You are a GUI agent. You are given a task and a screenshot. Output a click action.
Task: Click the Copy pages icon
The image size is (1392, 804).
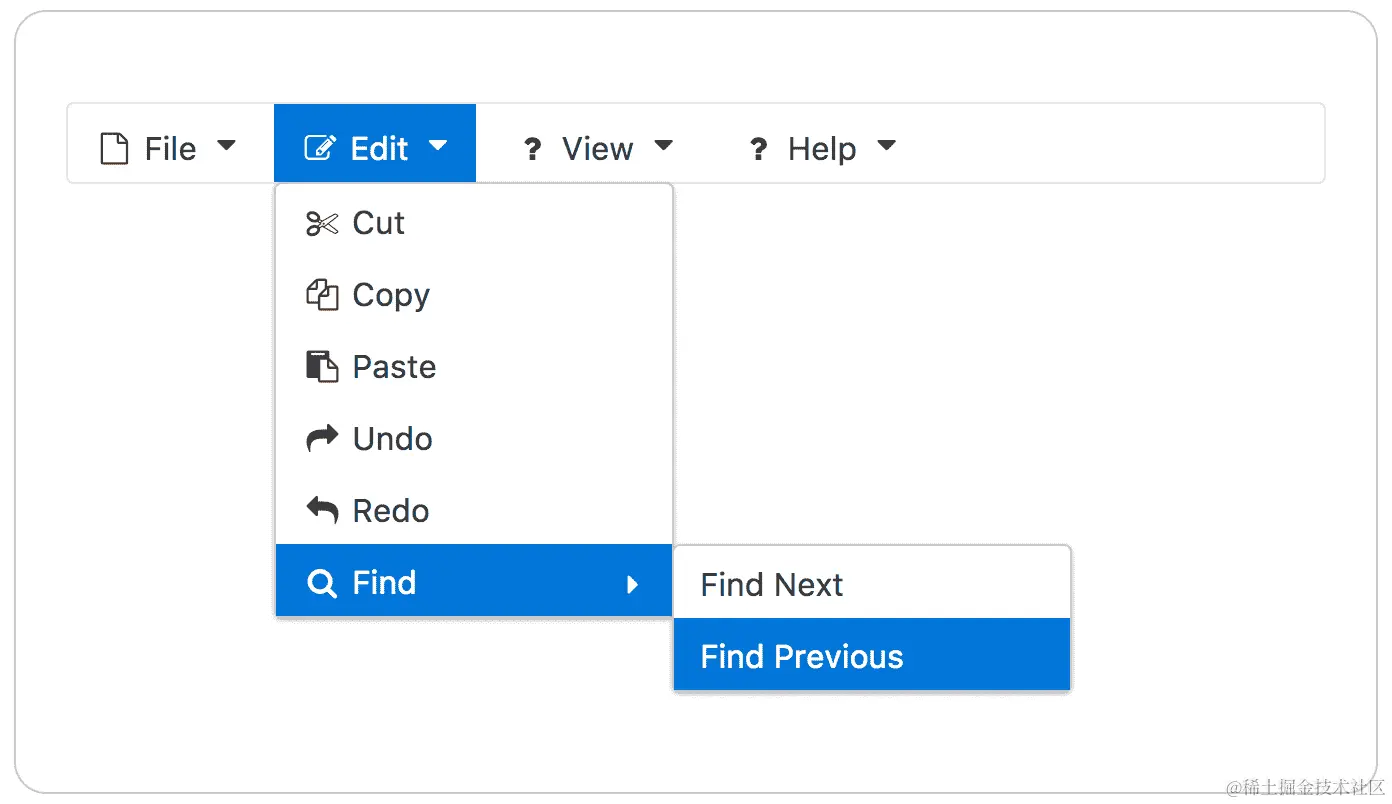322,295
